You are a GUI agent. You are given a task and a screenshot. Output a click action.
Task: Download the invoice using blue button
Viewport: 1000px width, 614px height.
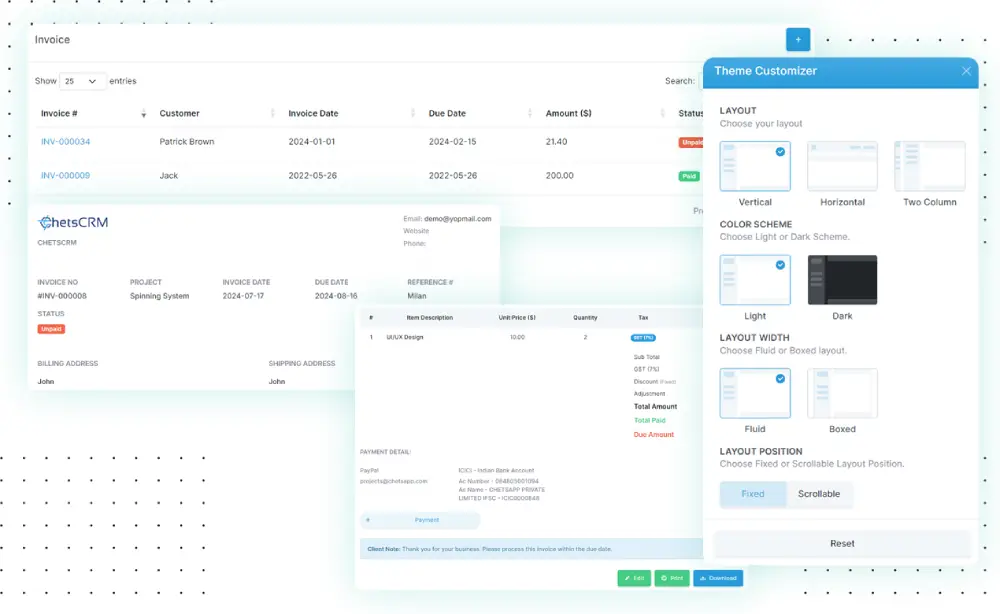point(718,578)
